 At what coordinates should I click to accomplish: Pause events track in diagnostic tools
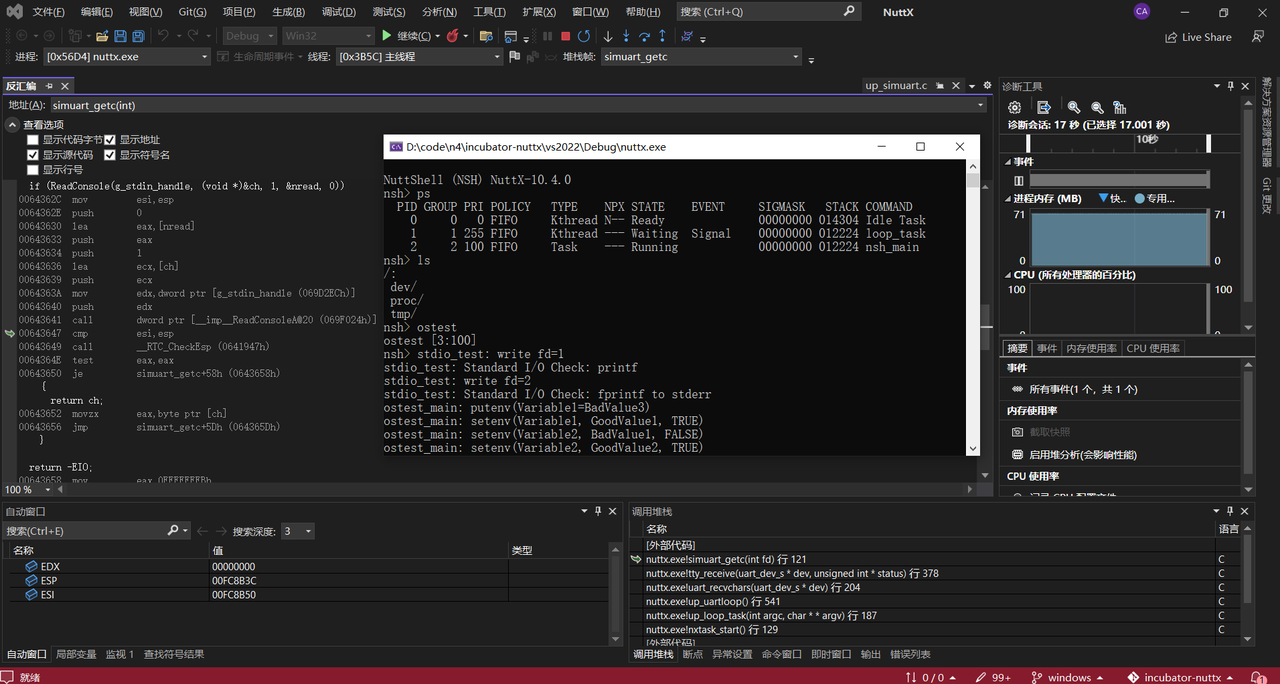pyautogui.click(x=1019, y=181)
